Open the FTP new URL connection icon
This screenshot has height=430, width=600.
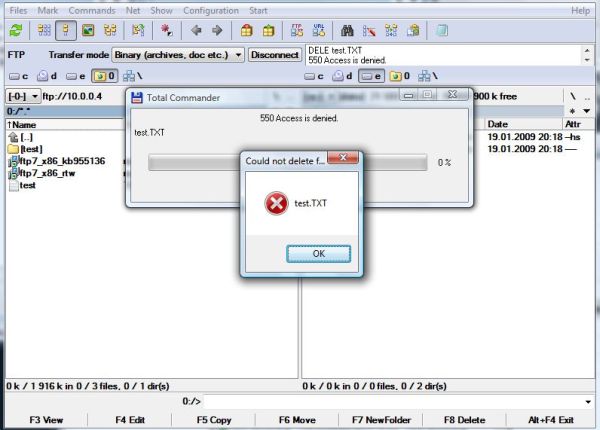(319, 30)
